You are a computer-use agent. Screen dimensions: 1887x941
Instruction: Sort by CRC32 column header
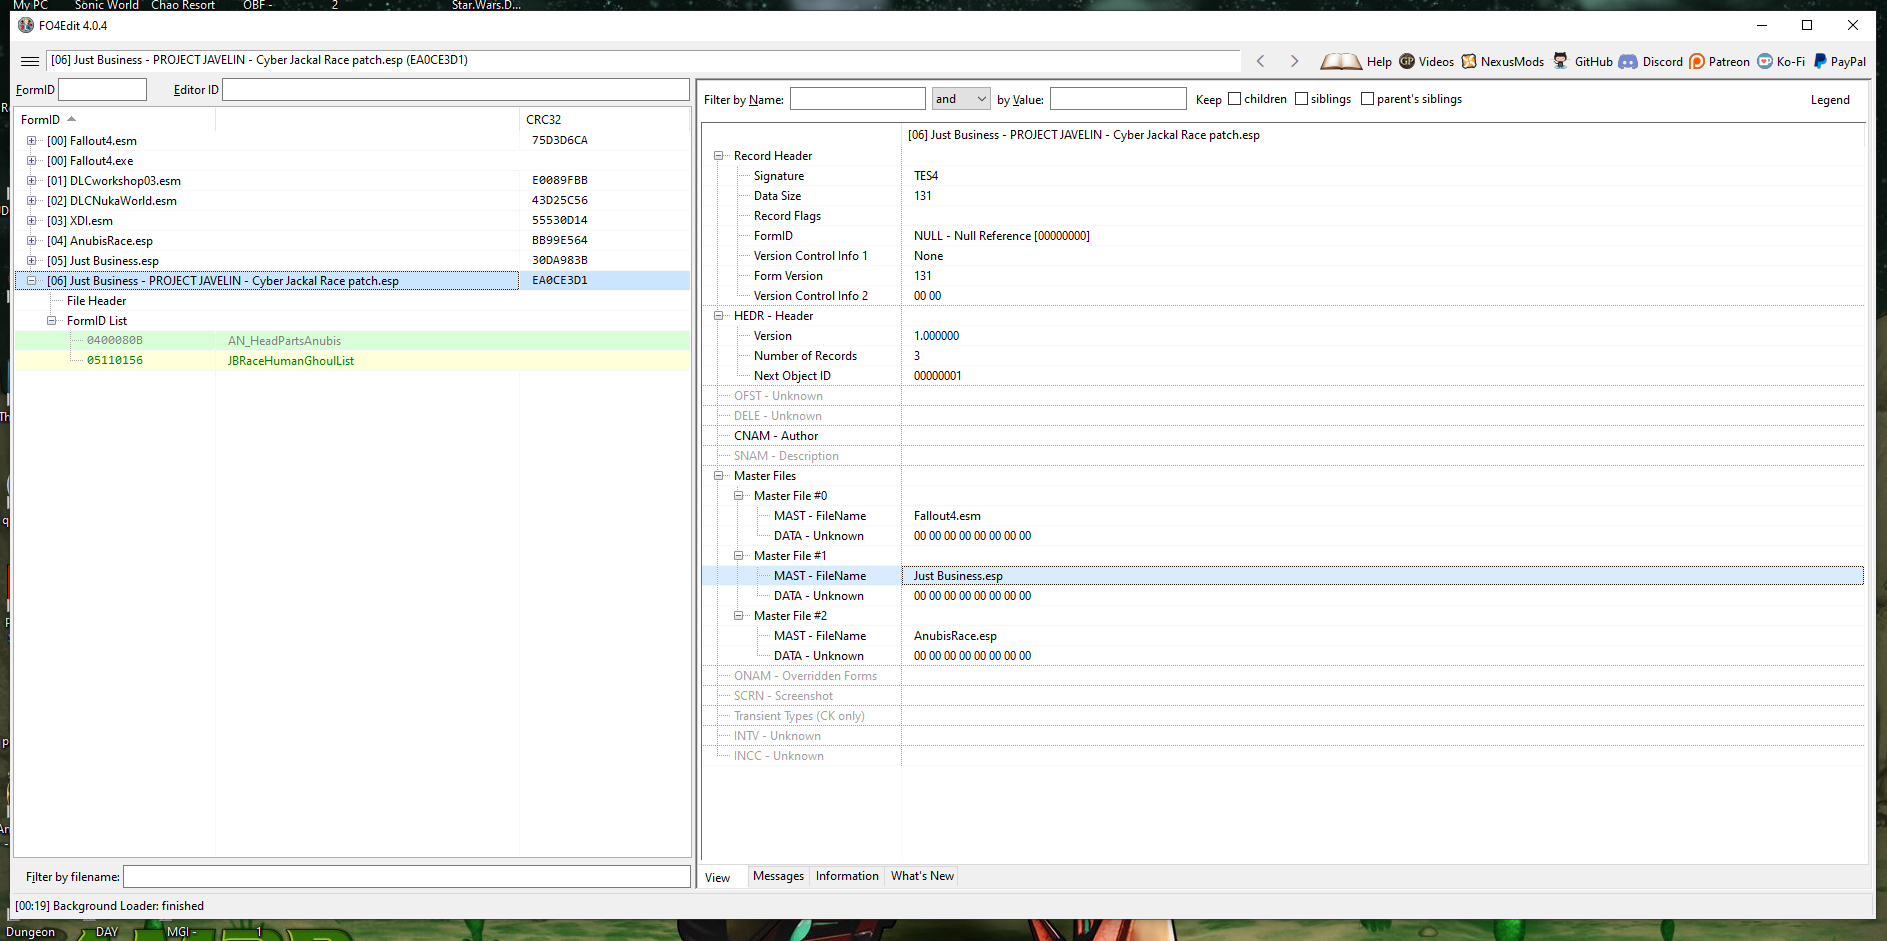point(604,120)
